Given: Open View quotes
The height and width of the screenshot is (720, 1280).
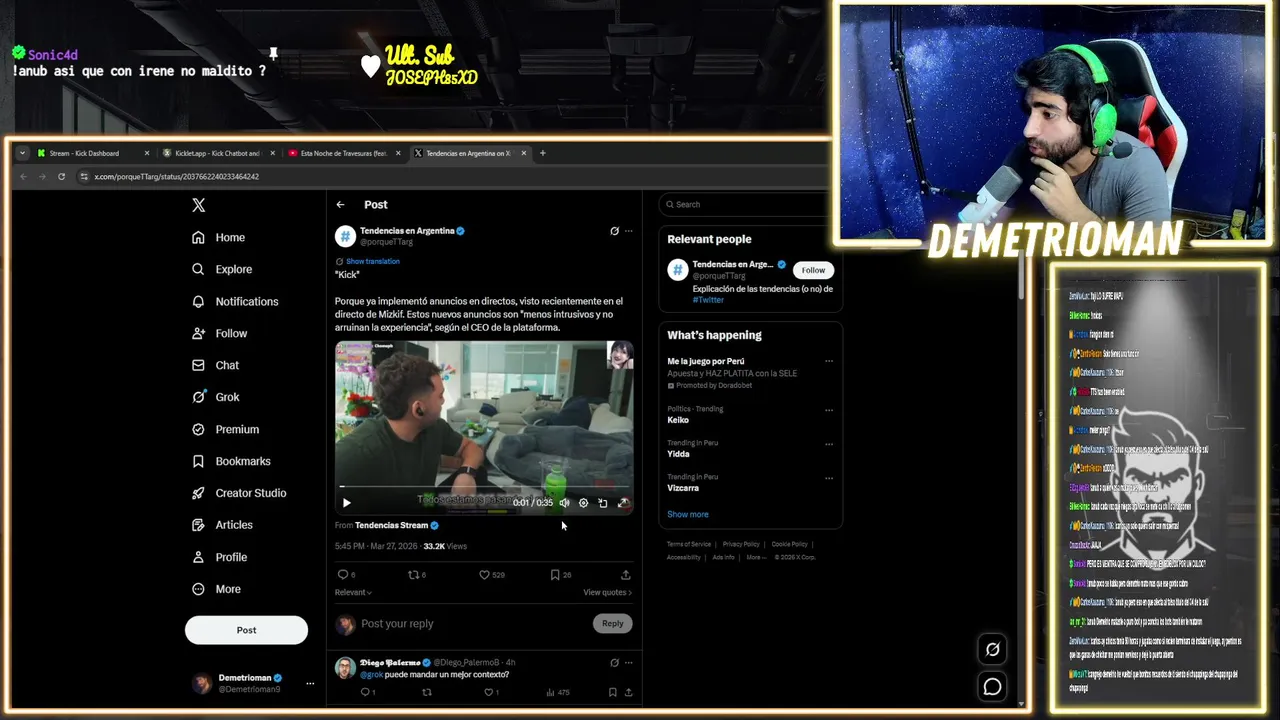Looking at the screenshot, I should [607, 592].
